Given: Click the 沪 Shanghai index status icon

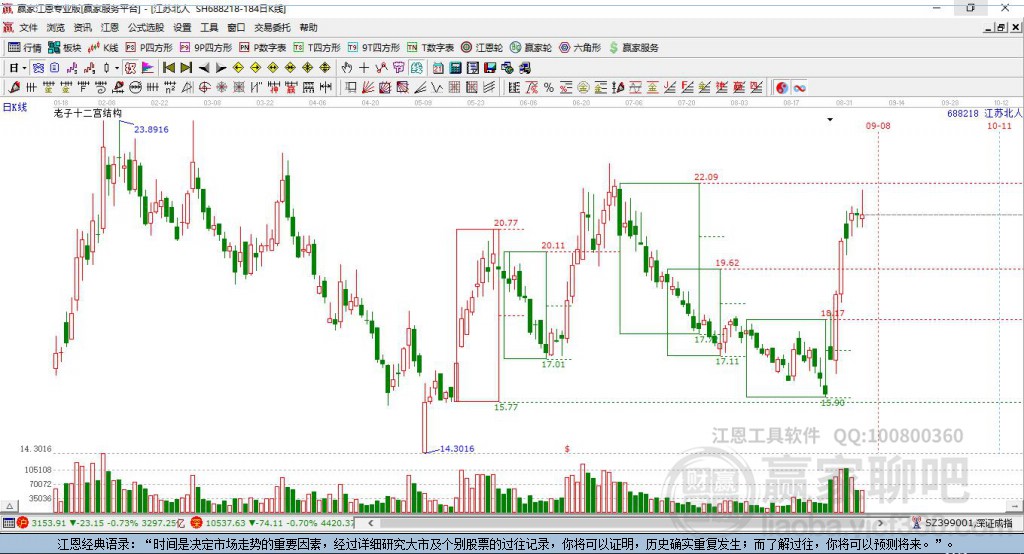Looking at the screenshot, I should (x=23, y=523).
